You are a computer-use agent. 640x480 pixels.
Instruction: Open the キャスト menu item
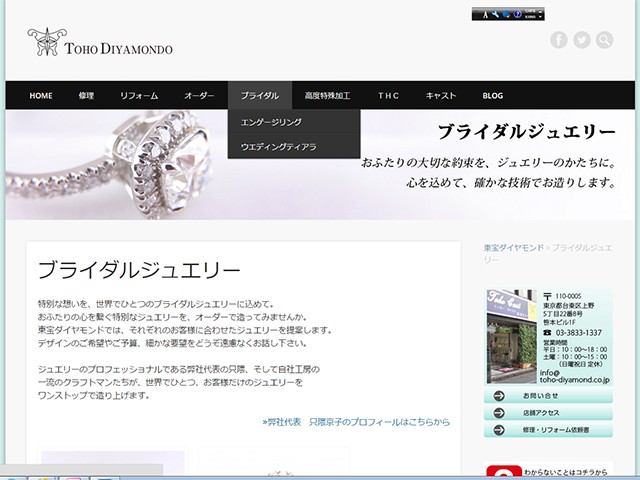(441, 96)
